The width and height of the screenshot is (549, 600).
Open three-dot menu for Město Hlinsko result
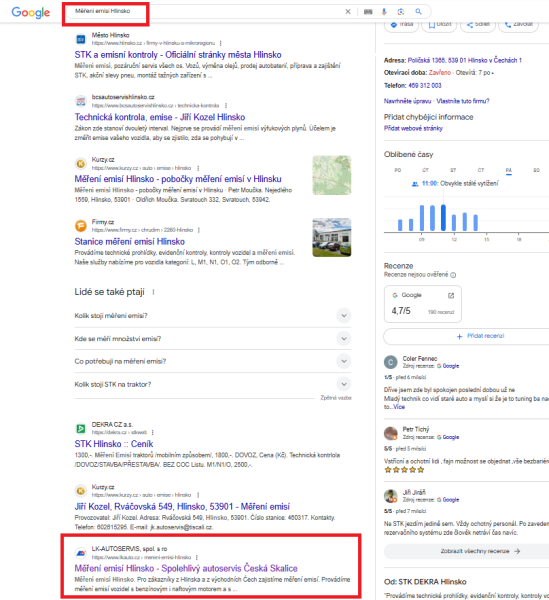(220, 43)
